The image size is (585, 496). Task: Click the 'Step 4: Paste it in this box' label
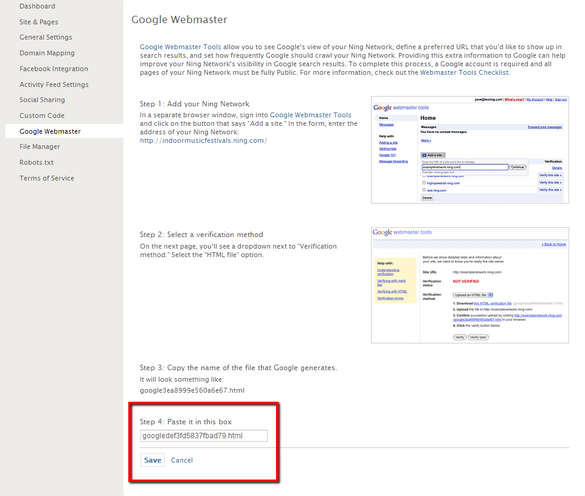pyautogui.click(x=186, y=422)
